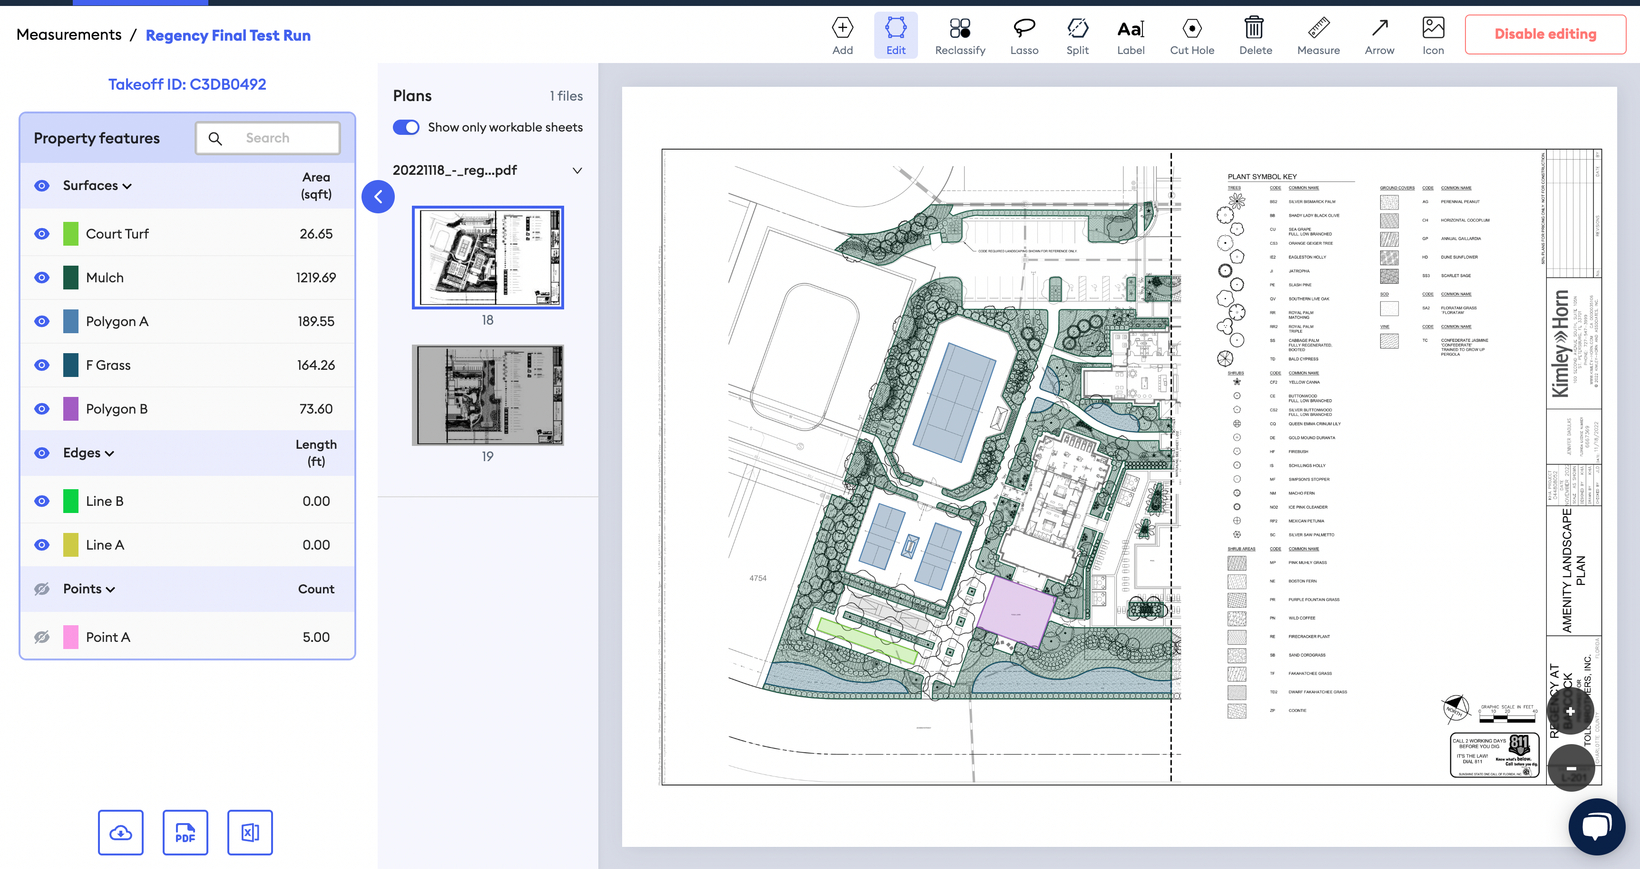1640x869 pixels.
Task: Open the Reclassify tool
Action: (x=960, y=36)
